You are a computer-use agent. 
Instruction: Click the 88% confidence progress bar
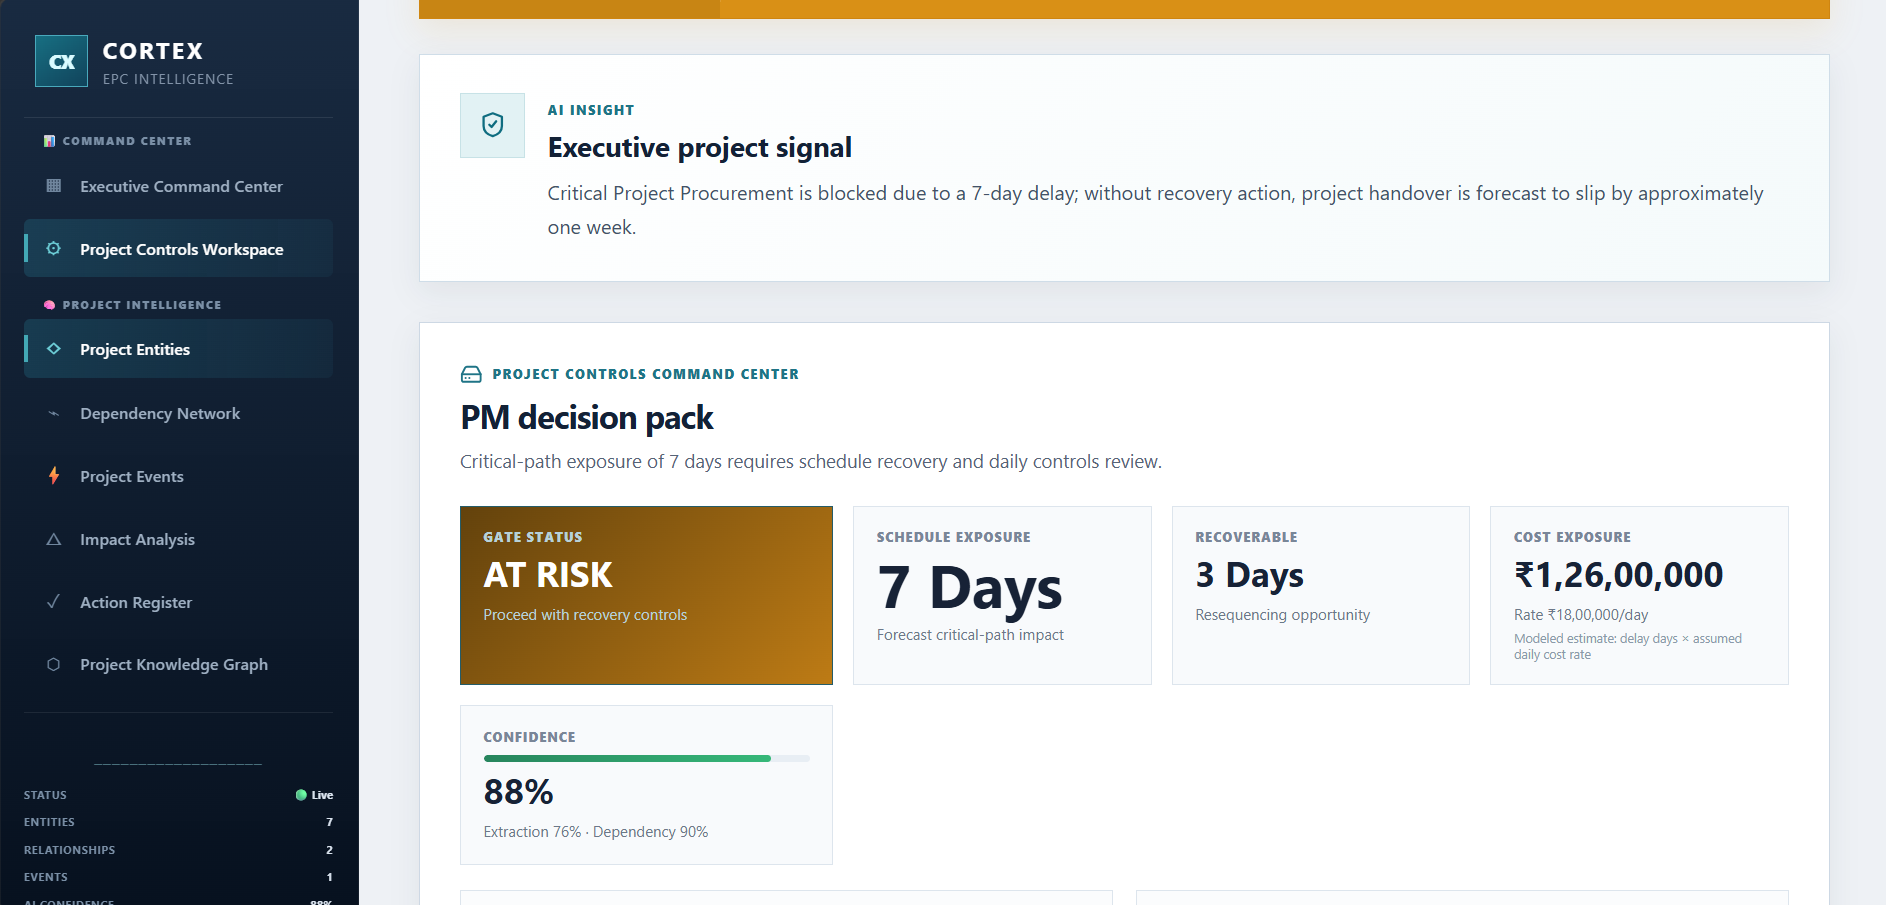(x=646, y=759)
